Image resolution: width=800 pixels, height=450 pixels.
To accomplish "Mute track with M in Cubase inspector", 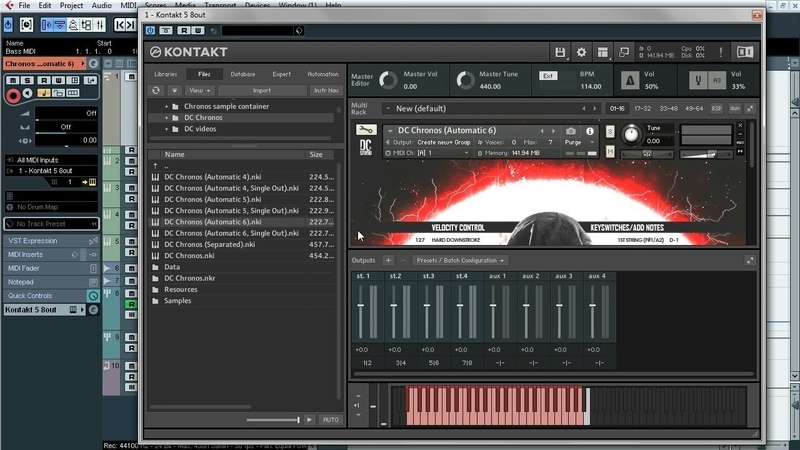I will pyautogui.click(x=13, y=80).
